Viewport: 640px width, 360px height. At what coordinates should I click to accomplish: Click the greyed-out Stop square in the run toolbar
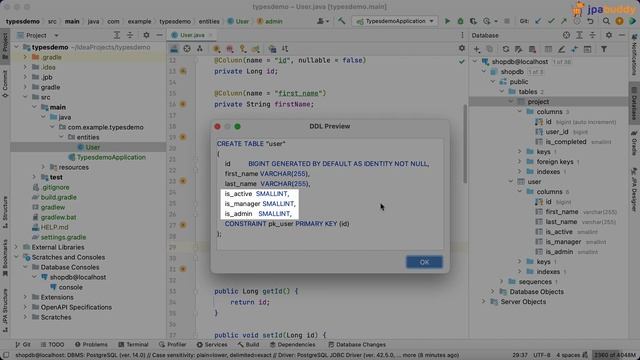click(x=507, y=21)
